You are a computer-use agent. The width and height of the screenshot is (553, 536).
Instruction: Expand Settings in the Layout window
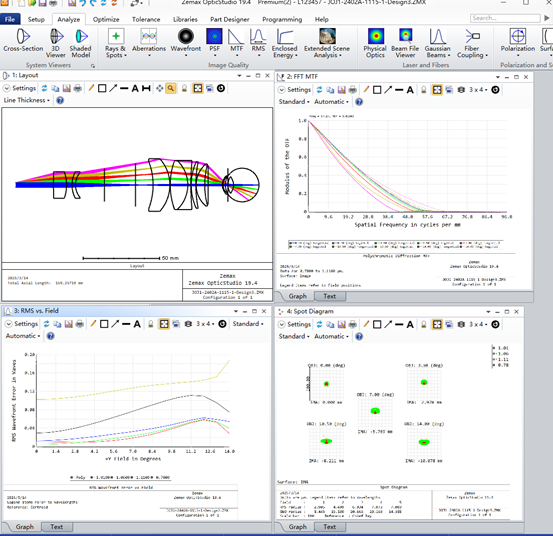[x=19, y=88]
